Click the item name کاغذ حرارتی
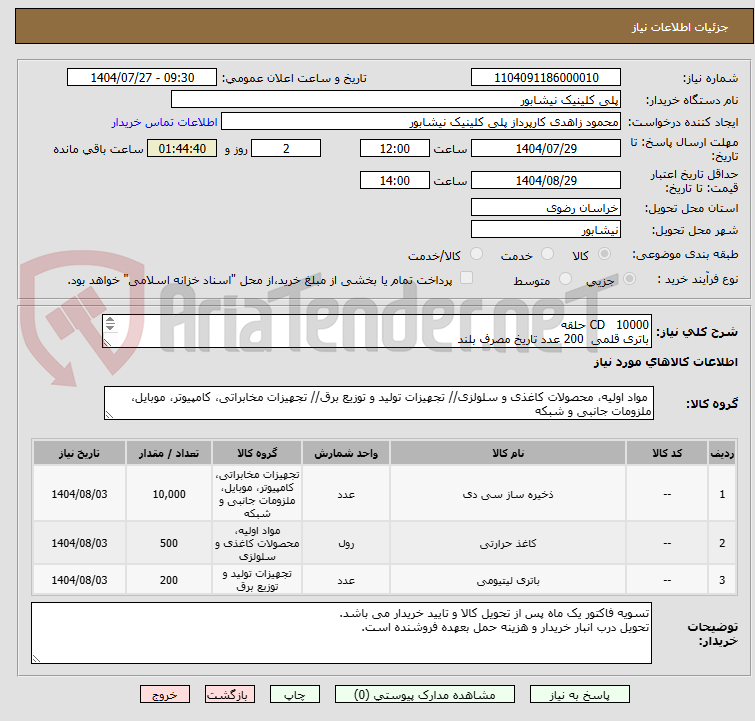The width and height of the screenshot is (755, 721). pos(508,543)
